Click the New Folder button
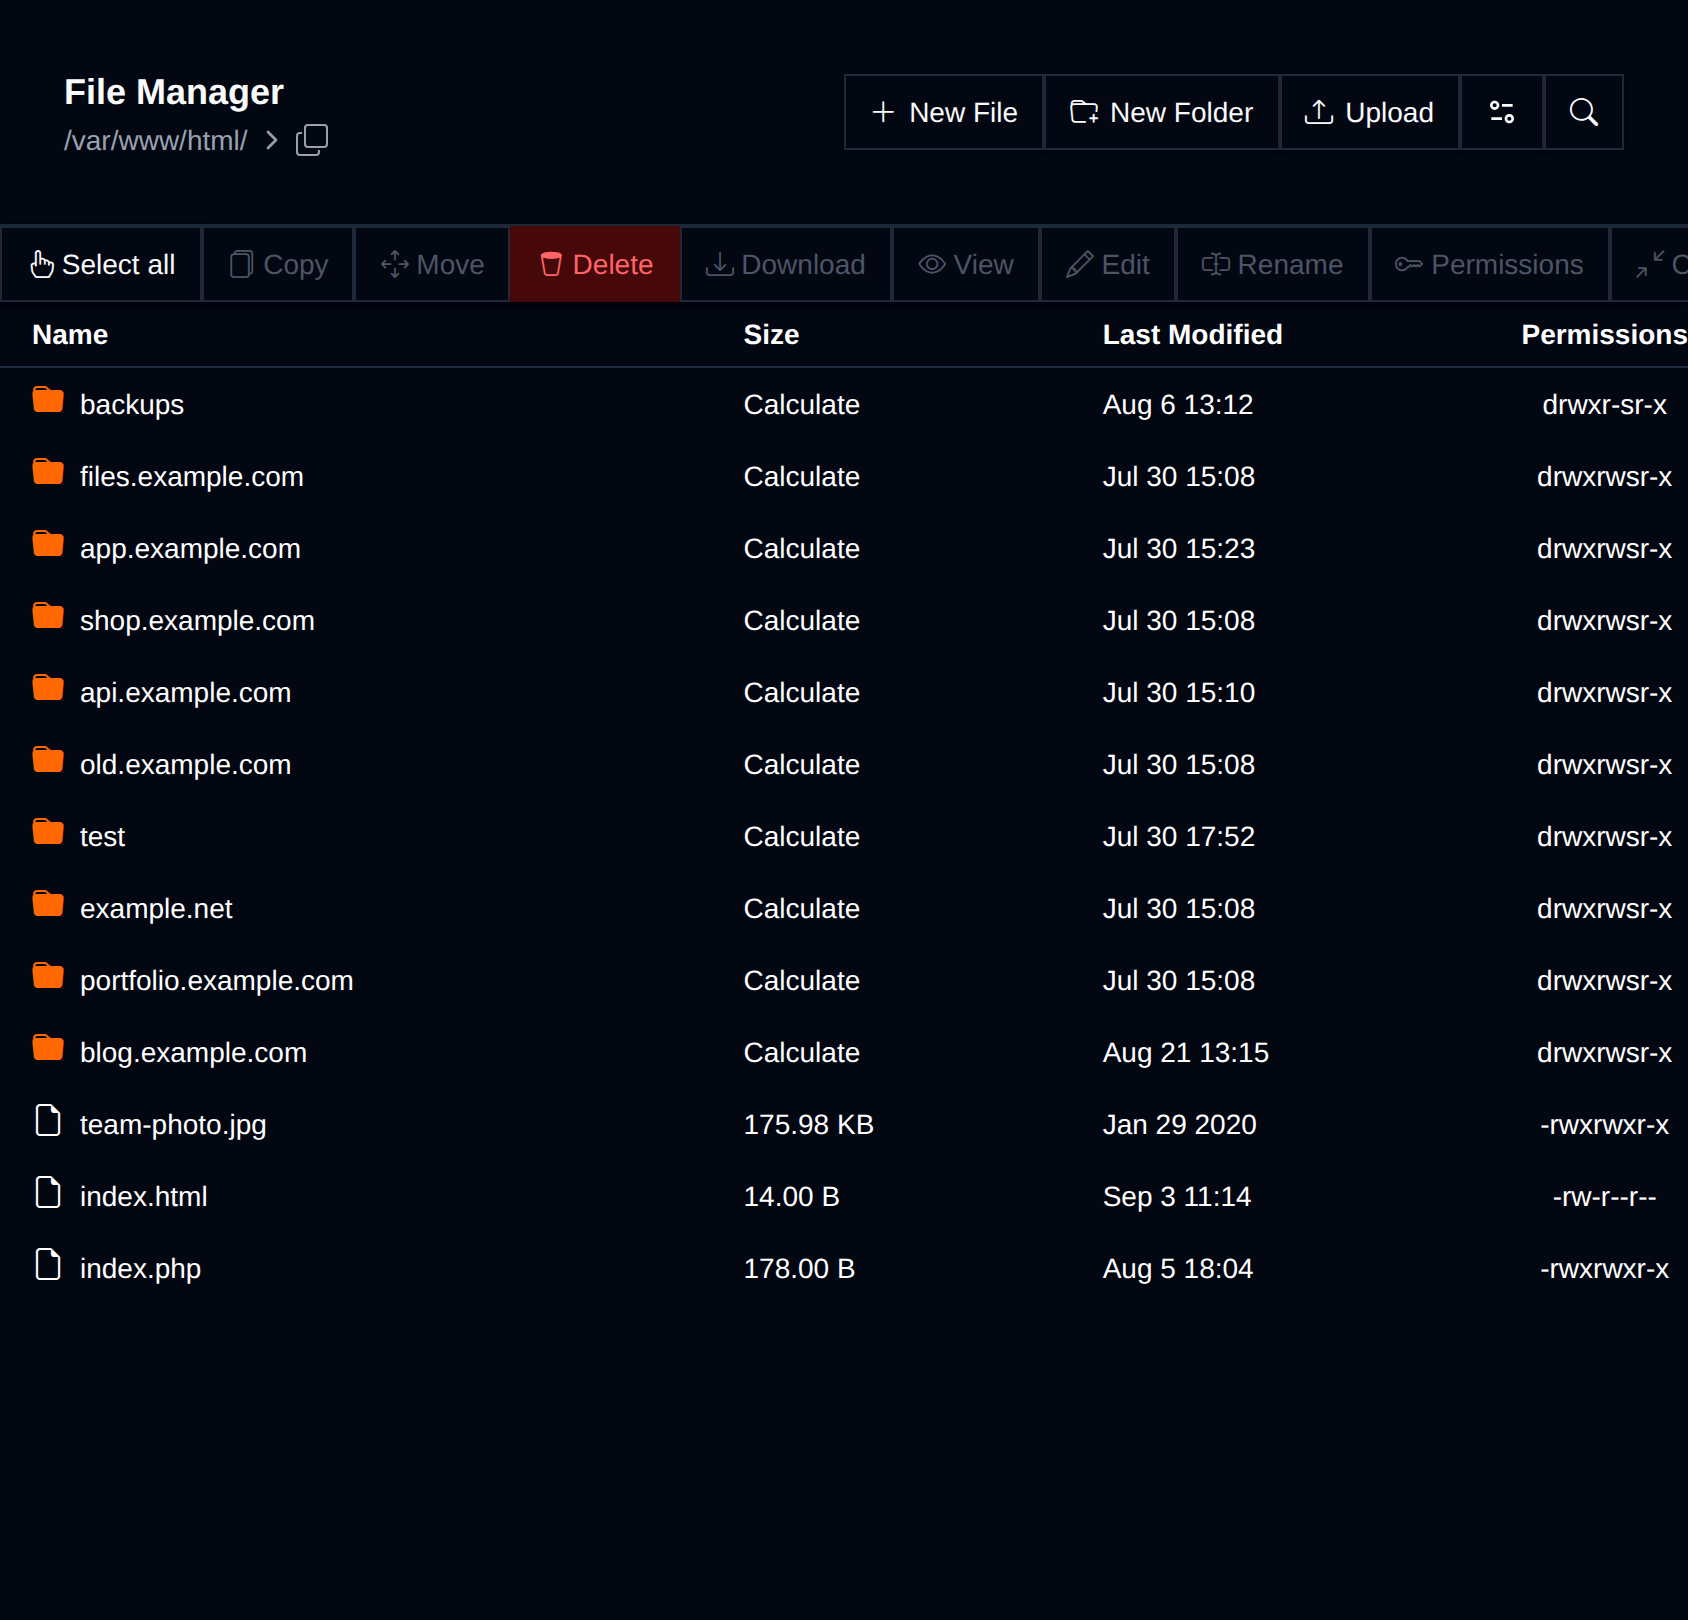This screenshot has height=1620, width=1688. 1162,112
